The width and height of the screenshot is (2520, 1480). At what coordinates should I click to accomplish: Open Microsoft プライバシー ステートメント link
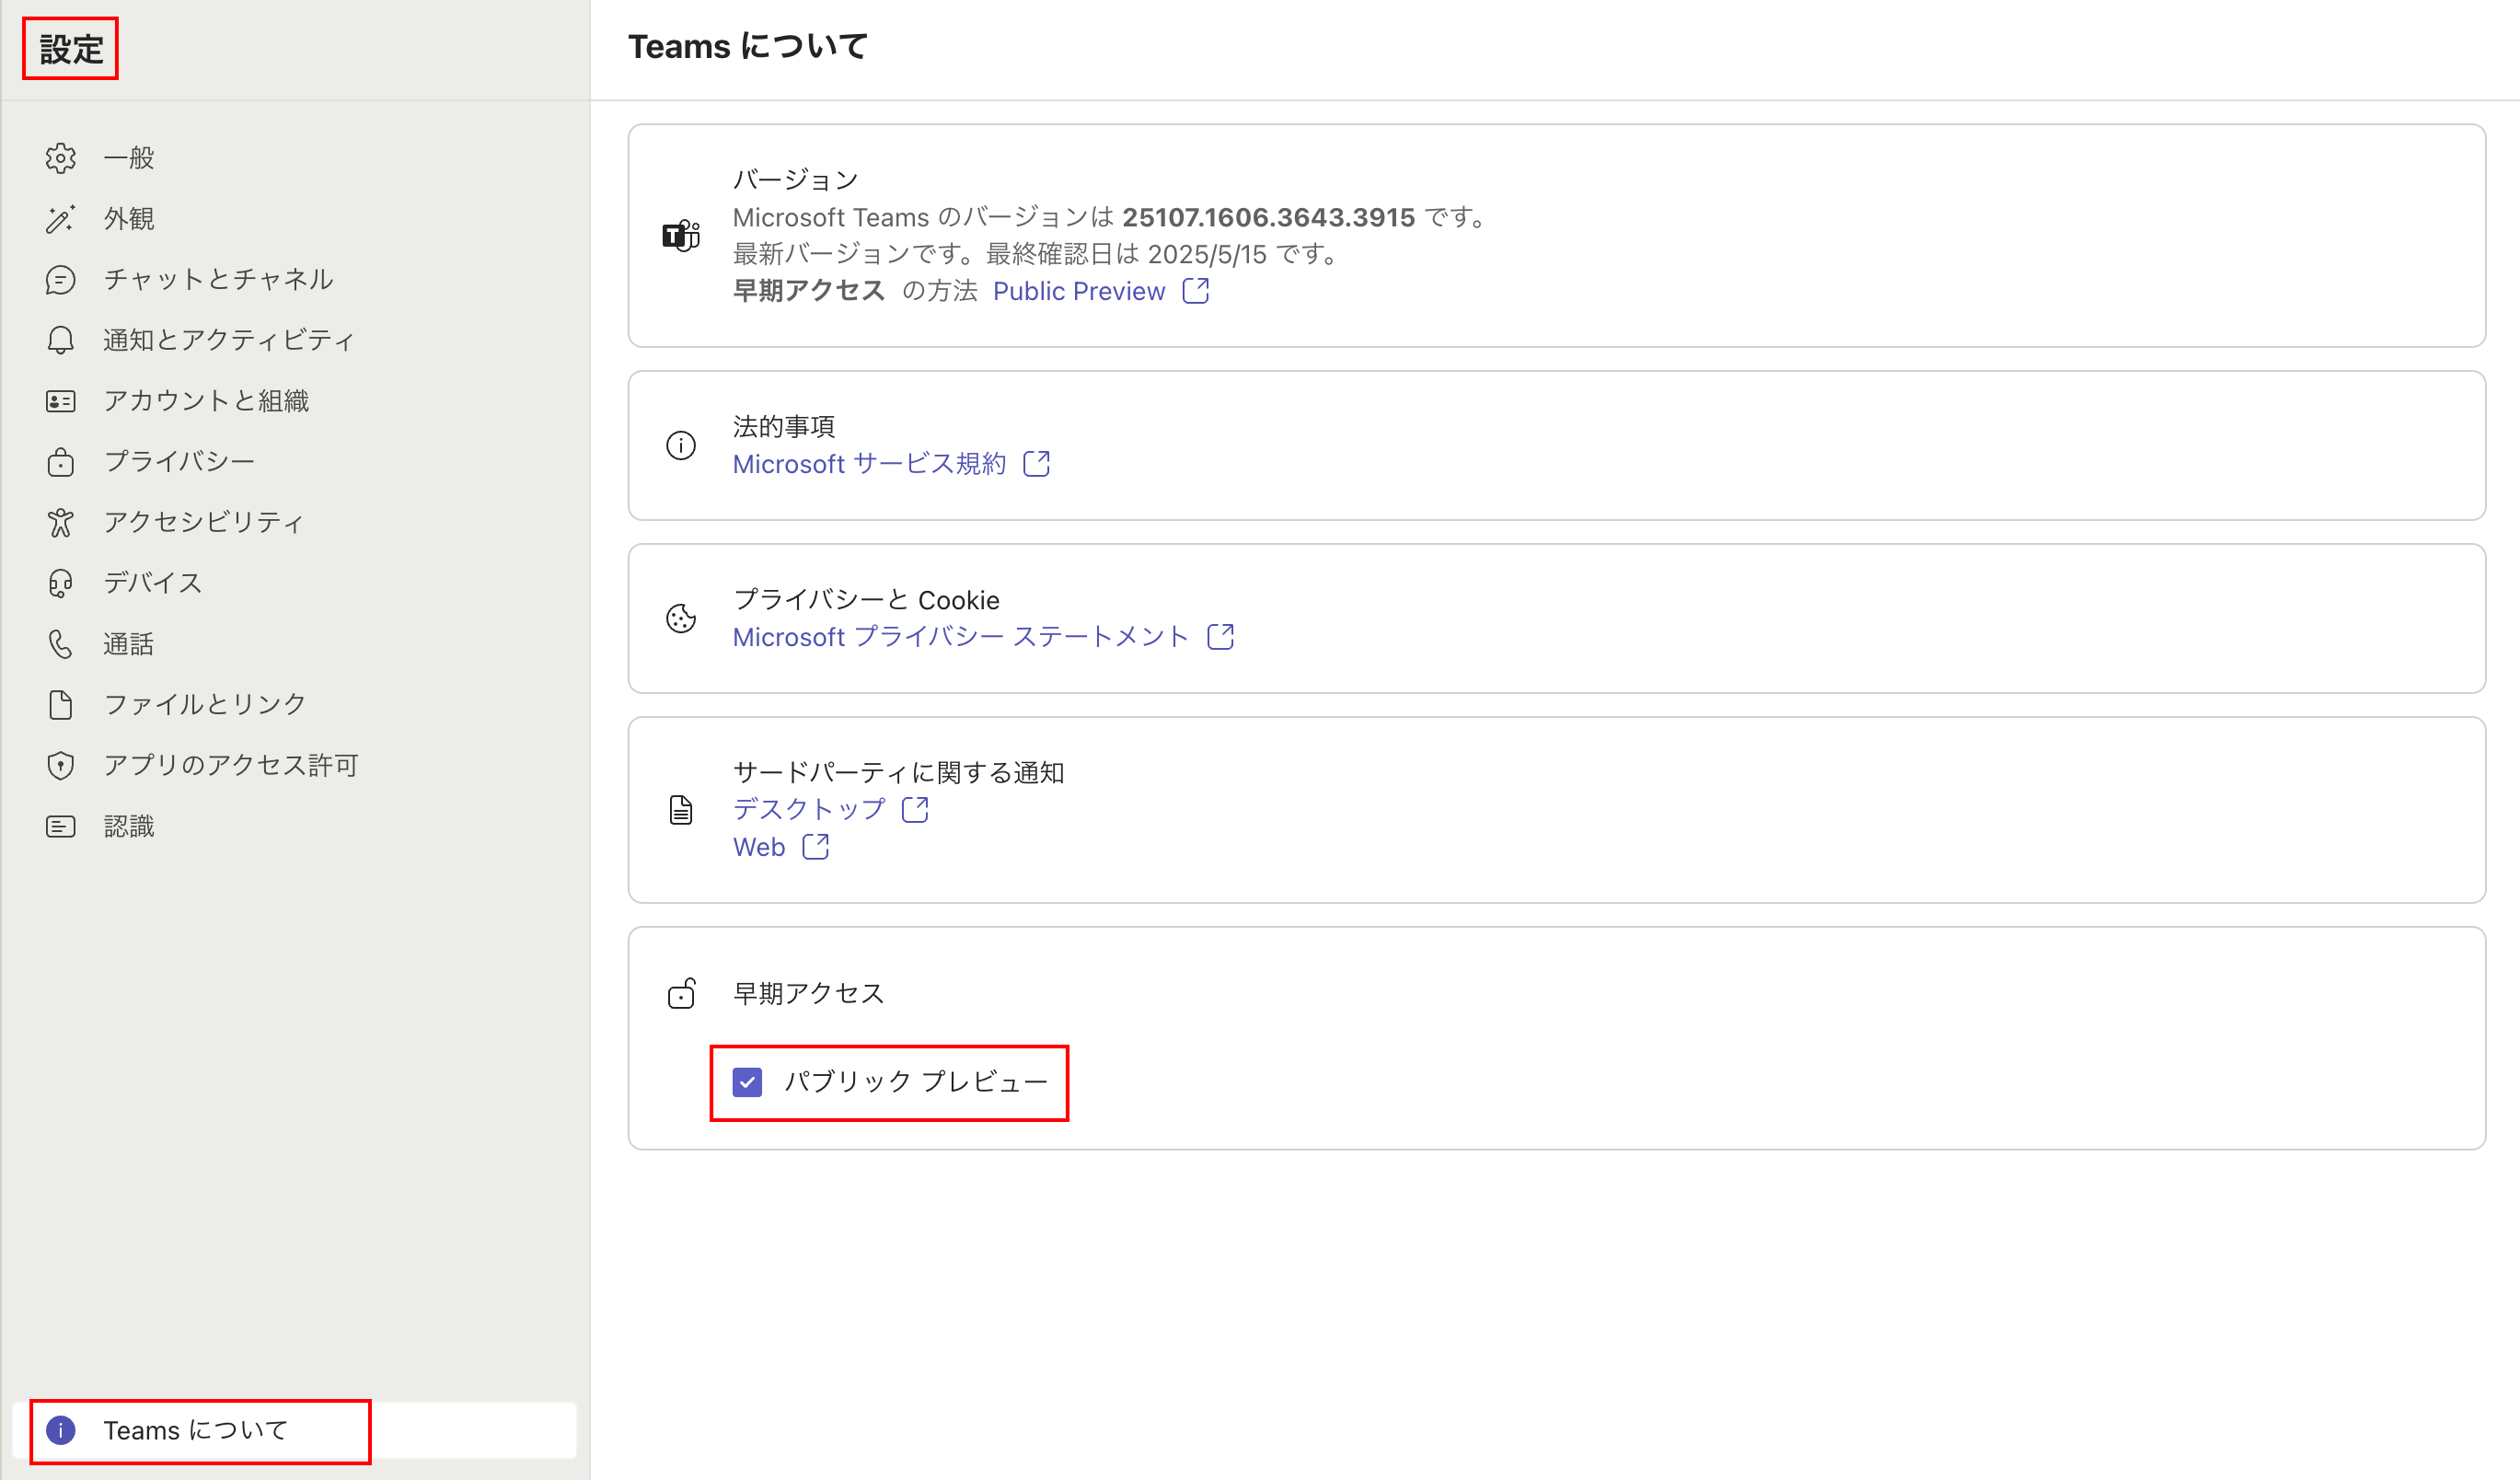(961, 637)
